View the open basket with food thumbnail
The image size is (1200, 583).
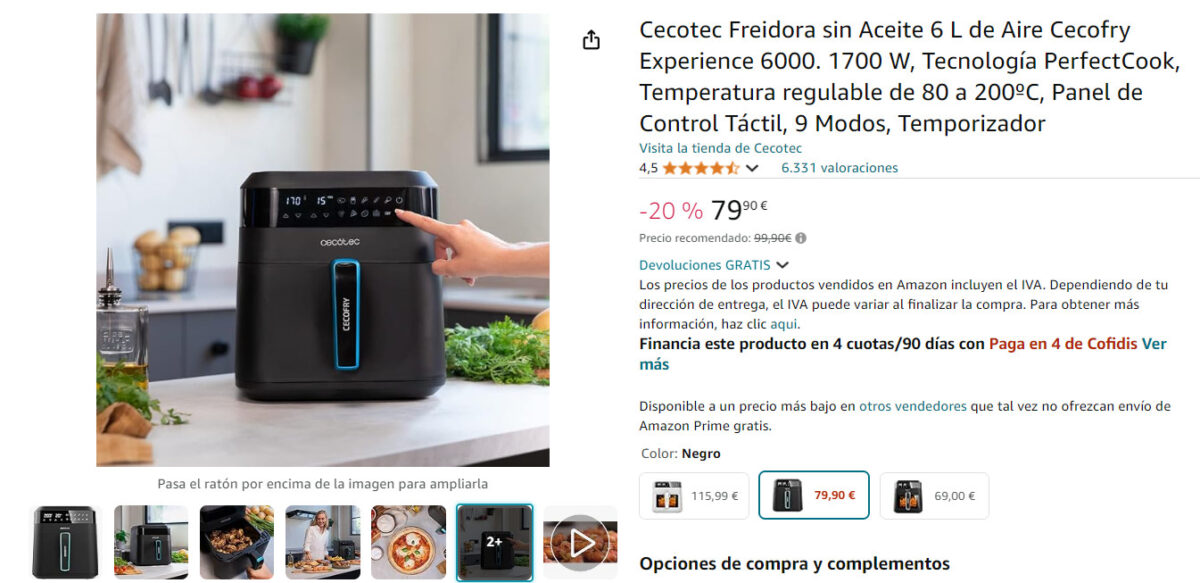[x=237, y=543]
